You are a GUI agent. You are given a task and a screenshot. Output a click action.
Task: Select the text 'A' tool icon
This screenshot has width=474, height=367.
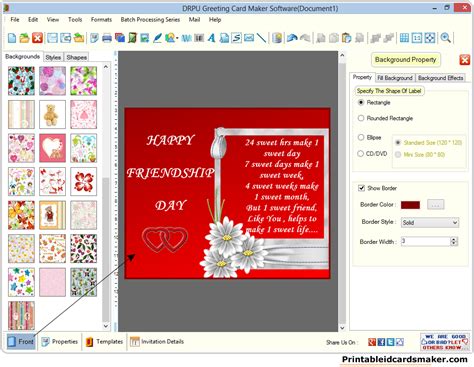[211, 38]
